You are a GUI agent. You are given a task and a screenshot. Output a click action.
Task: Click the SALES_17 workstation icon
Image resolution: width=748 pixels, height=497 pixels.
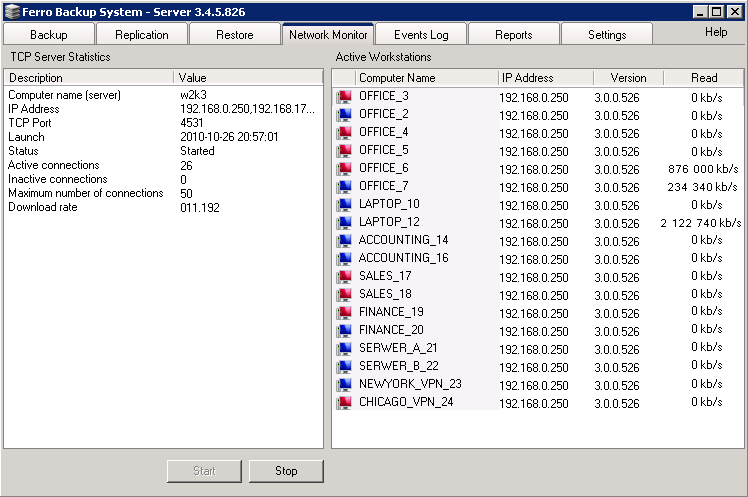coord(344,277)
